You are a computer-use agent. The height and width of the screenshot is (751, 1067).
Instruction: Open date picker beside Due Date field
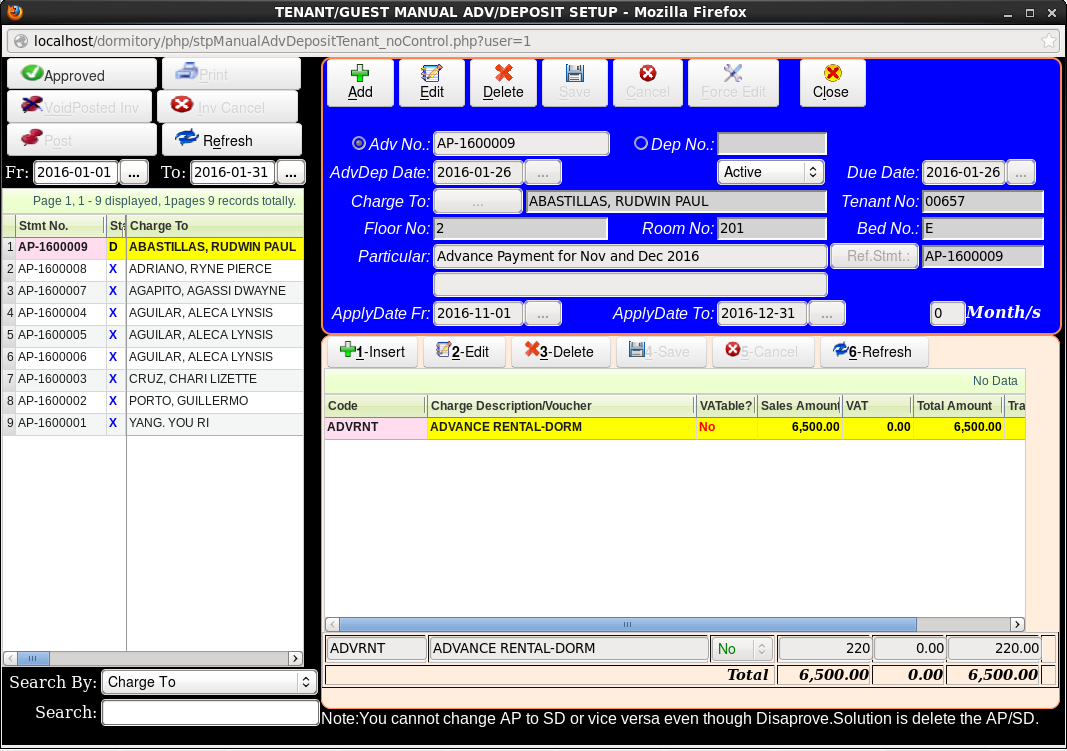pos(1020,172)
